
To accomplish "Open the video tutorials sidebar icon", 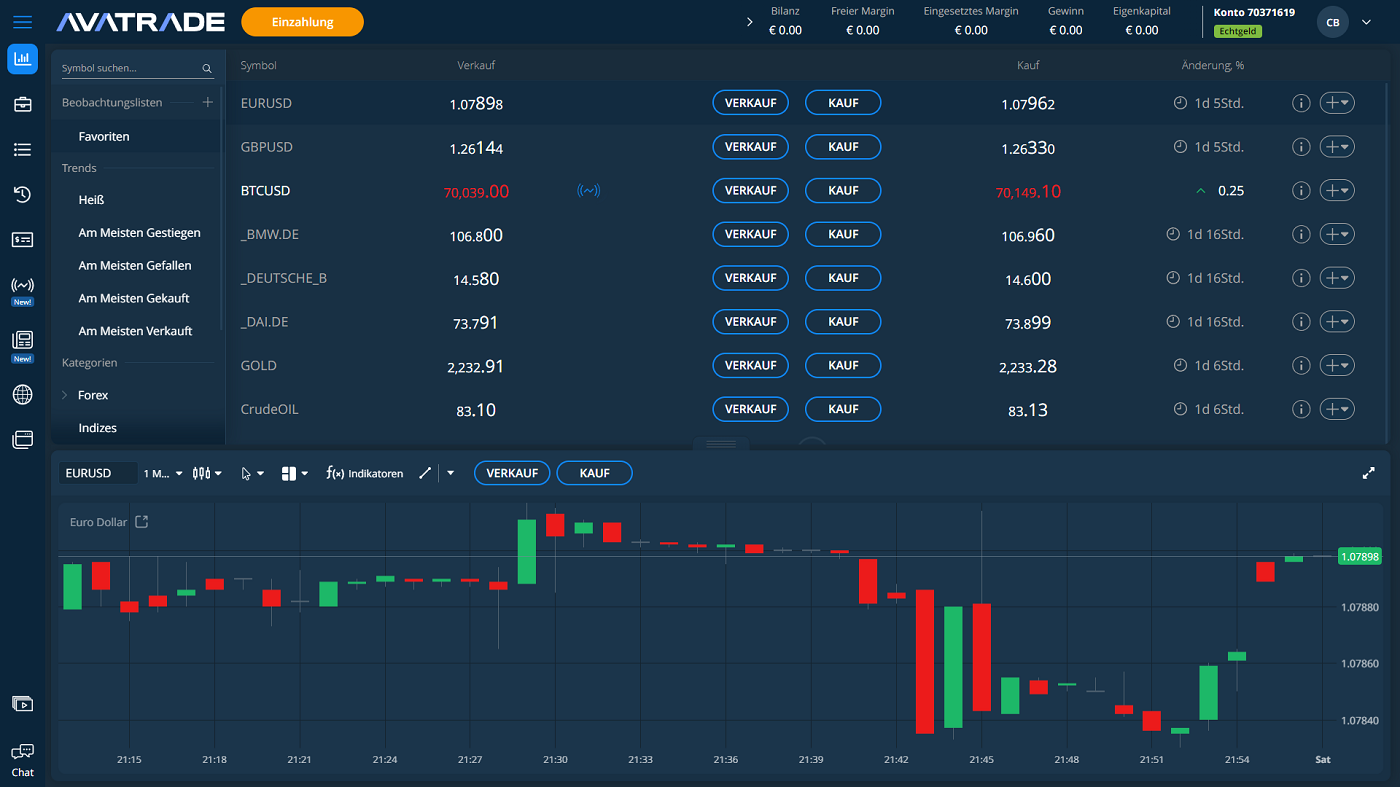I will [22, 704].
